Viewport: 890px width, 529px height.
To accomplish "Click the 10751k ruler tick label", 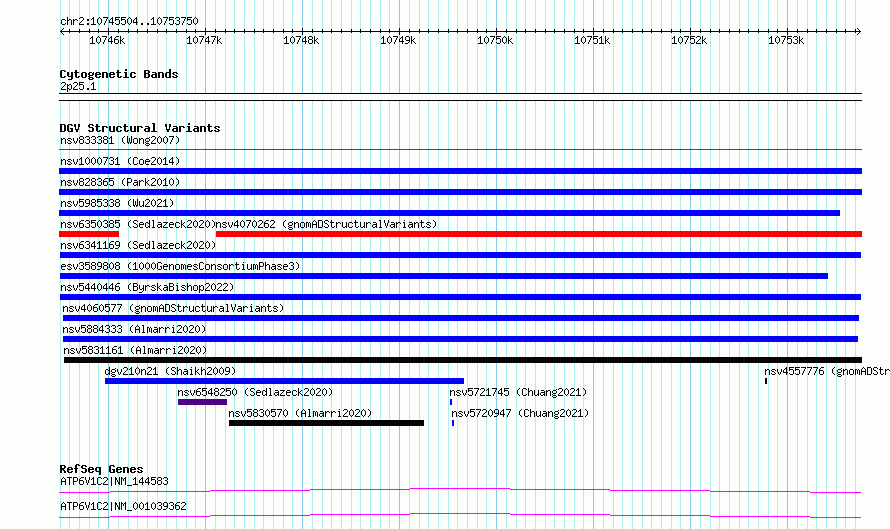I will pyautogui.click(x=592, y=40).
